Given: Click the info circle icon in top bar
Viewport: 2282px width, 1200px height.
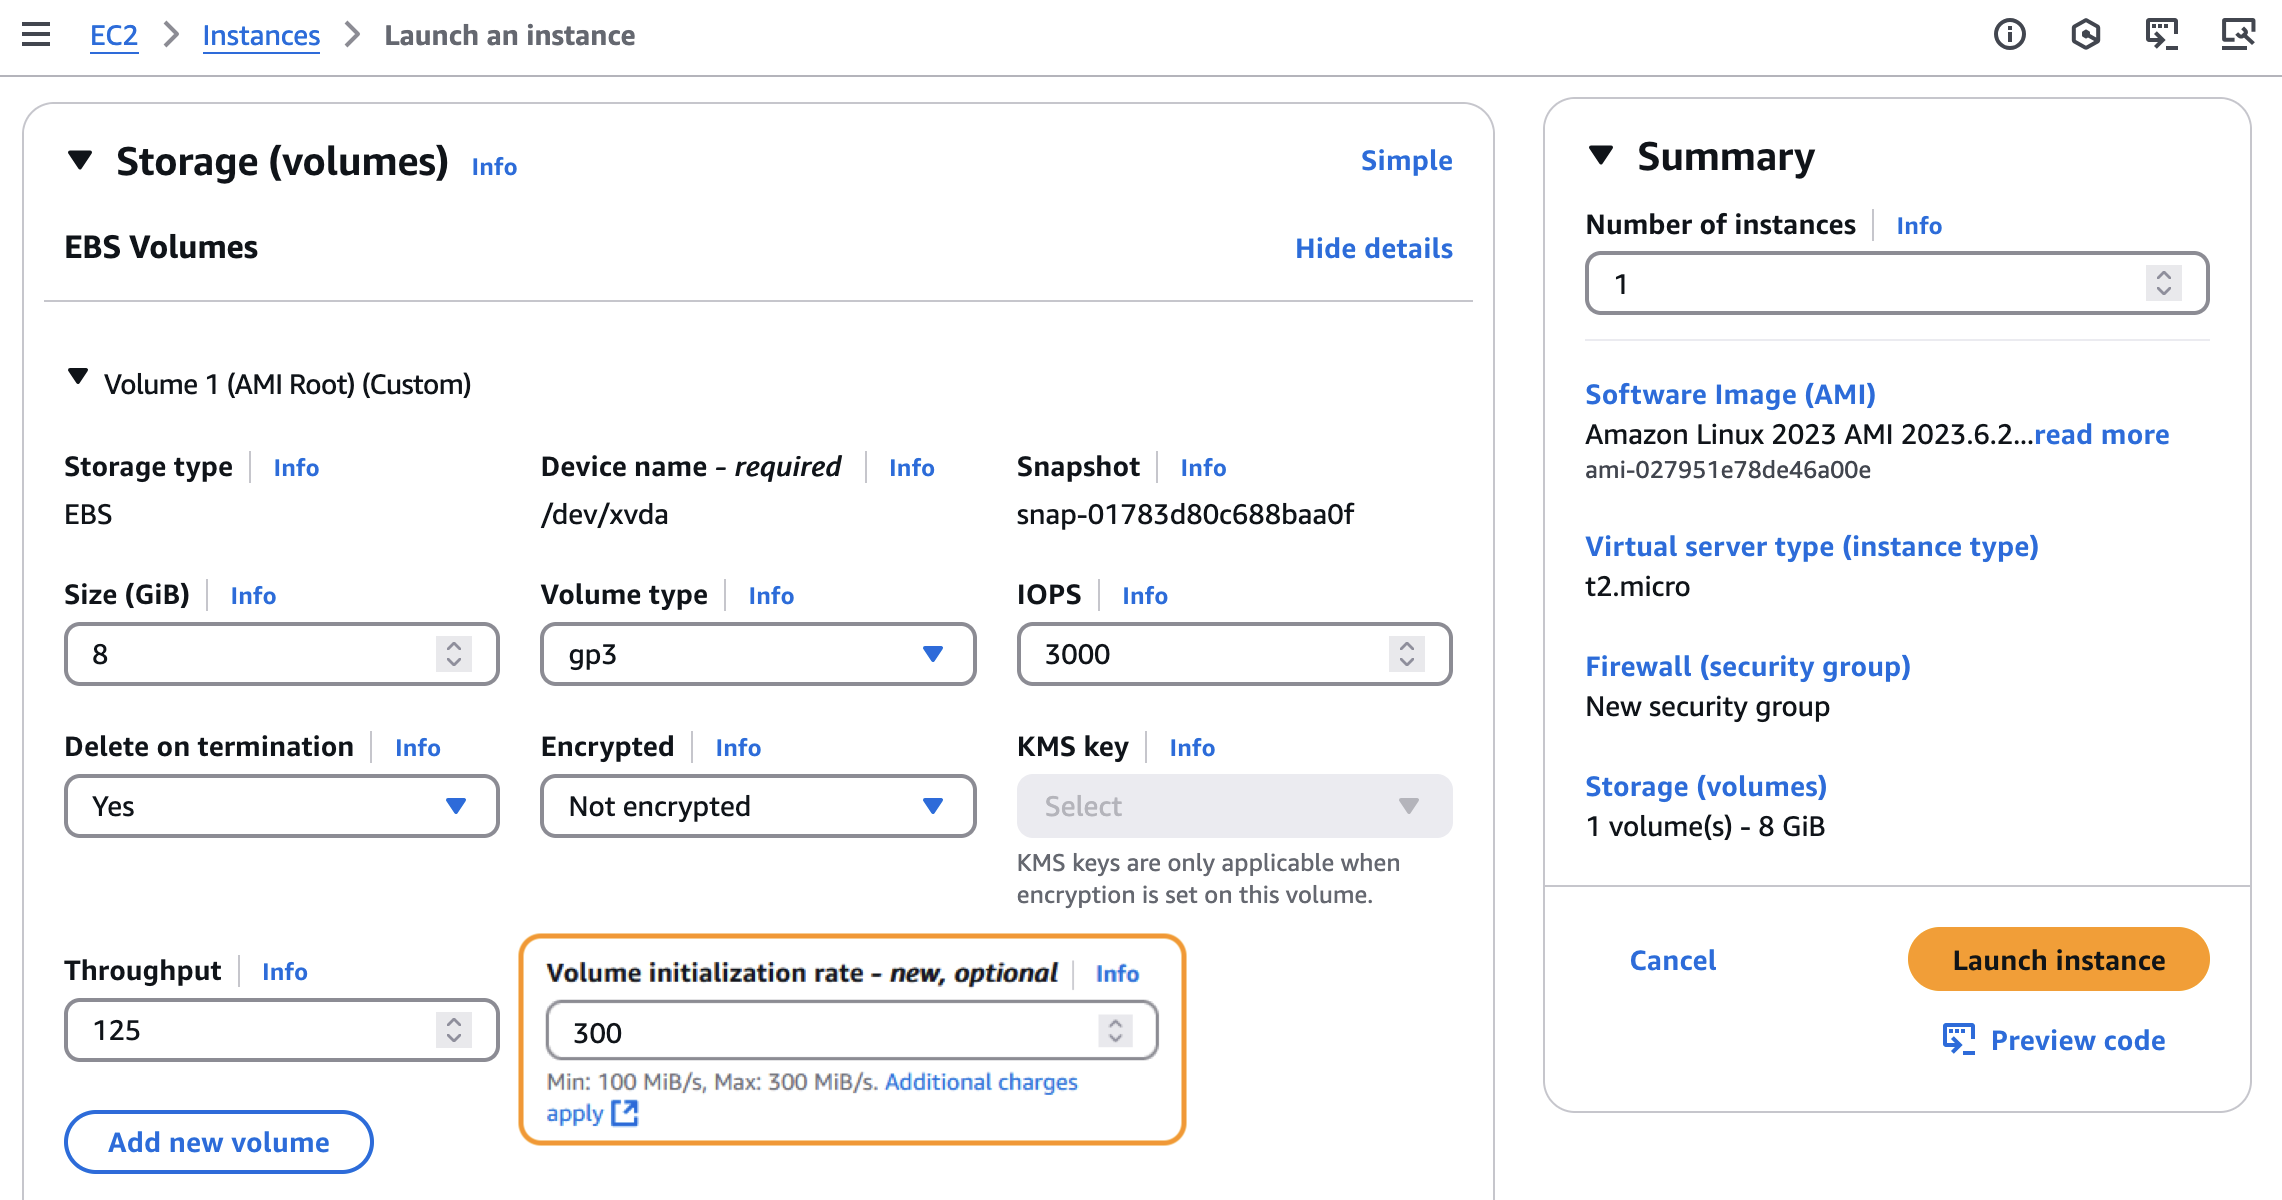Looking at the screenshot, I should click(2009, 35).
